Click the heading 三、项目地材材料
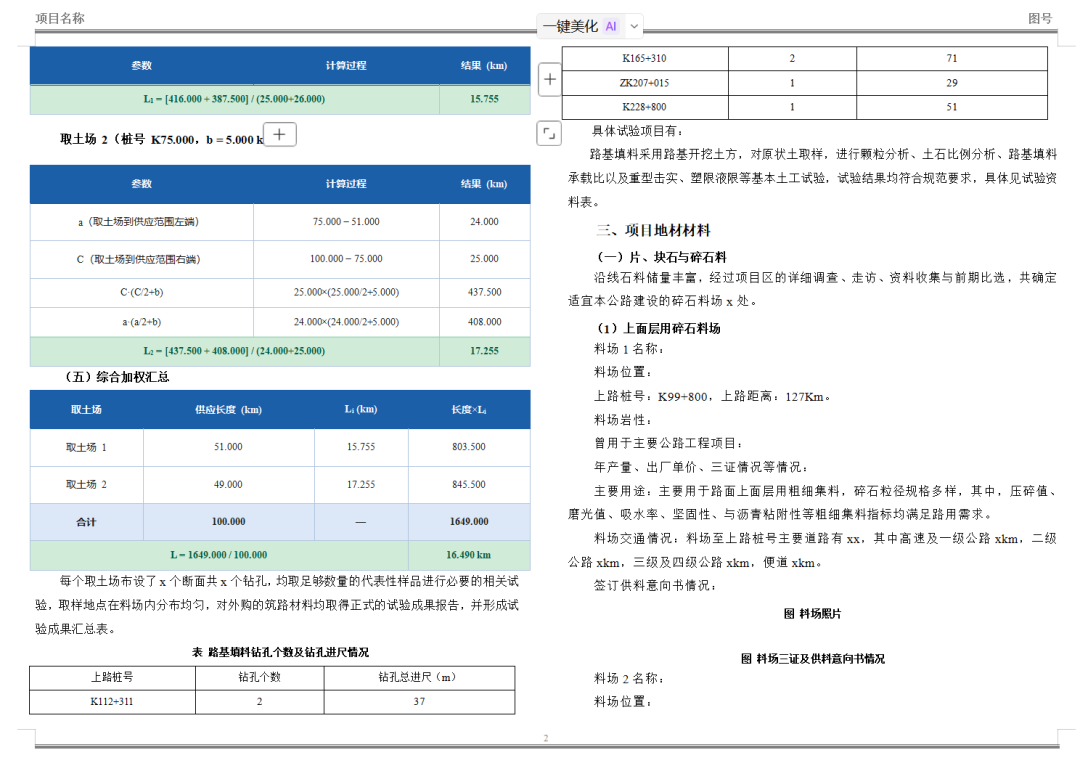The image size is (1080, 758). tap(654, 230)
